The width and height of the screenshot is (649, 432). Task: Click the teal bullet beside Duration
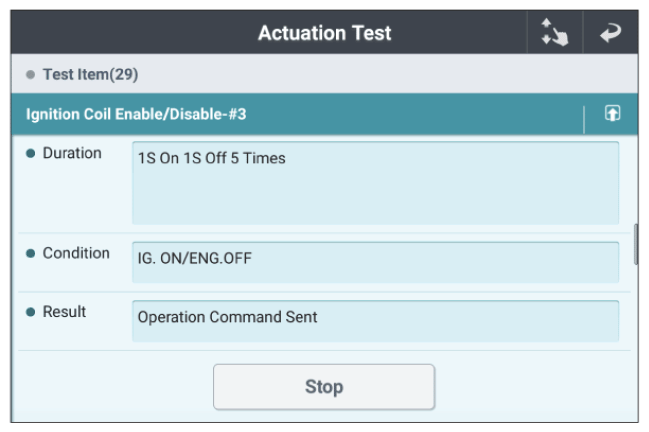(x=30, y=154)
